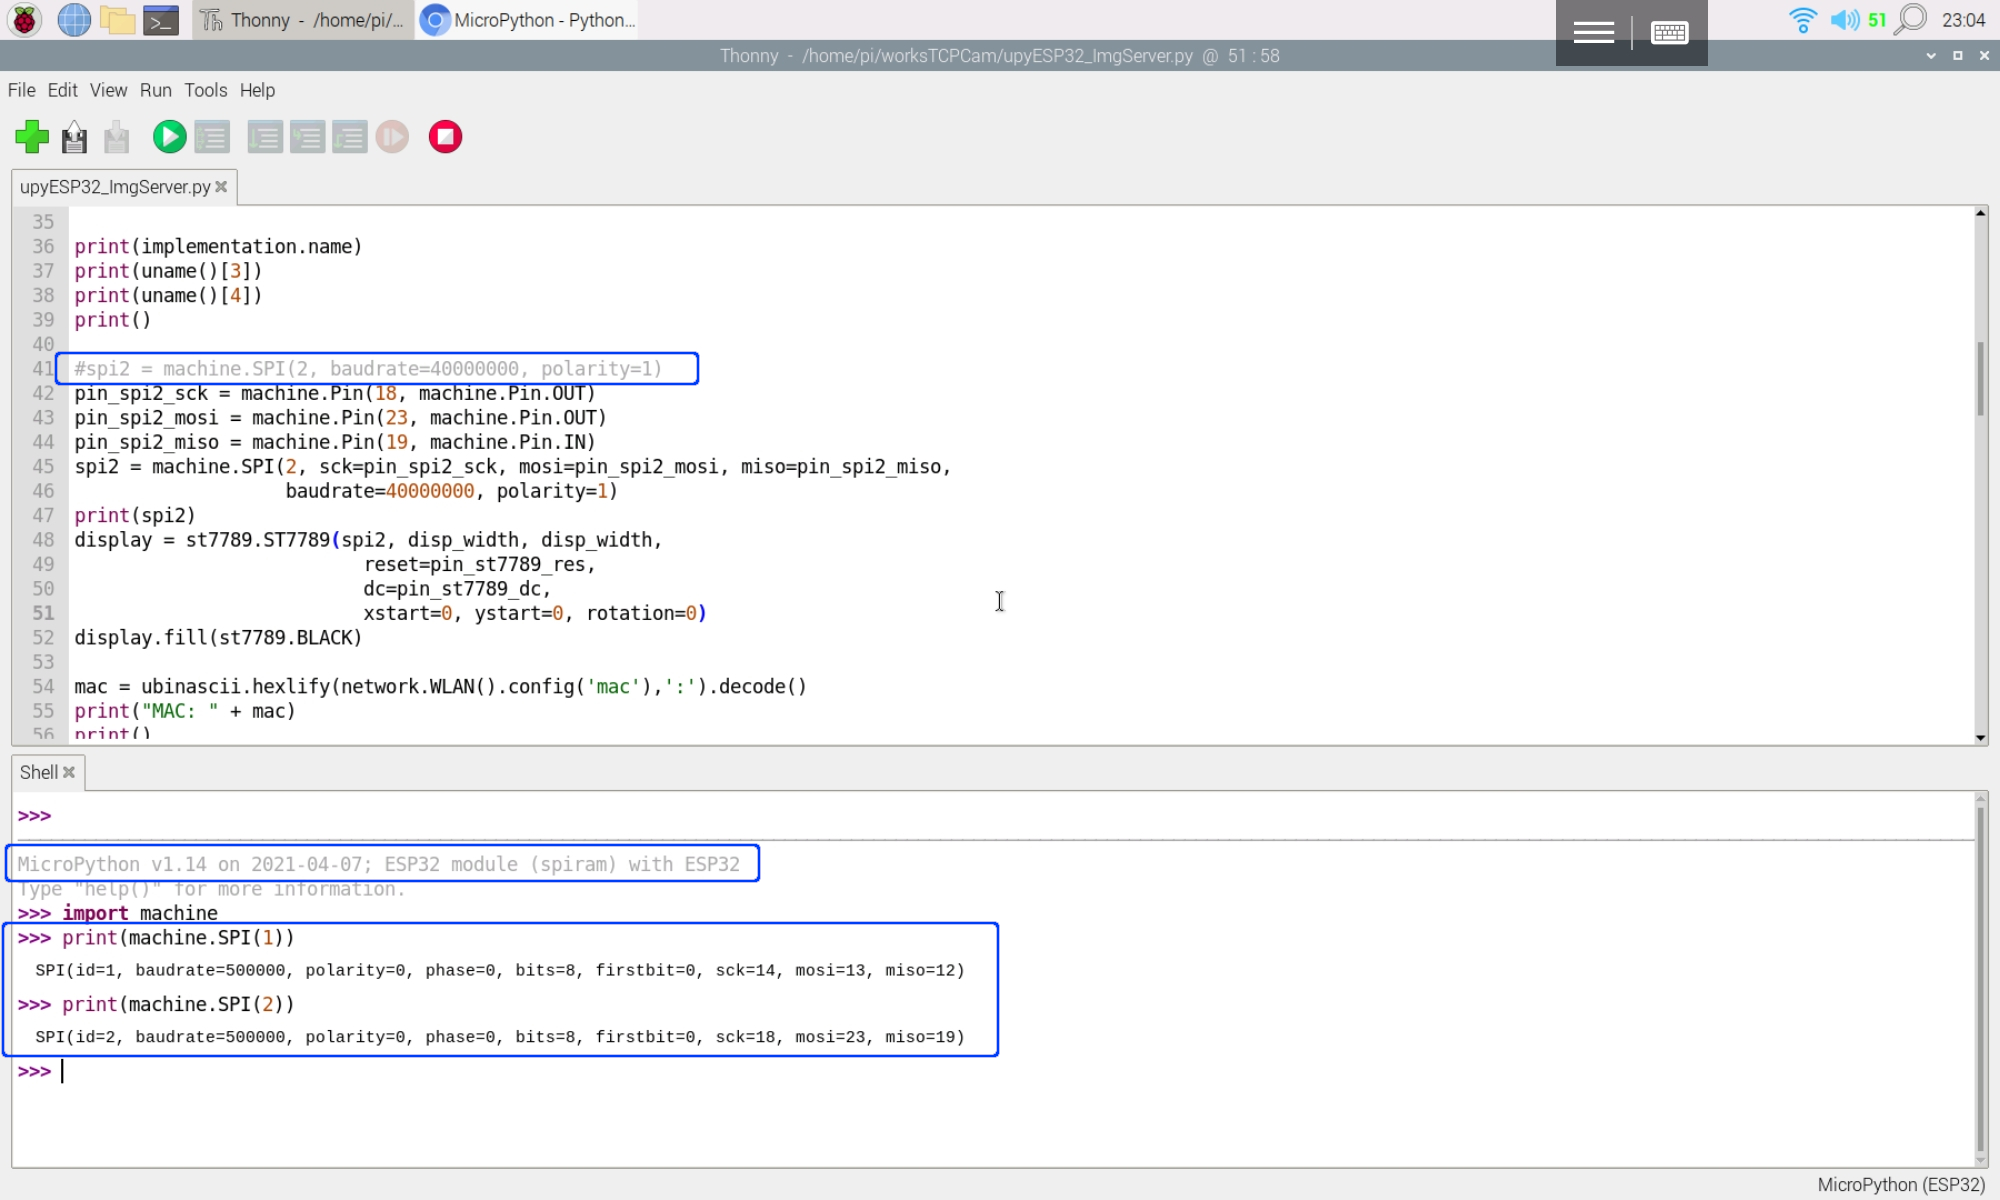This screenshot has width=2000, height=1200.
Task: Click the Load file icon
Action: point(74,137)
